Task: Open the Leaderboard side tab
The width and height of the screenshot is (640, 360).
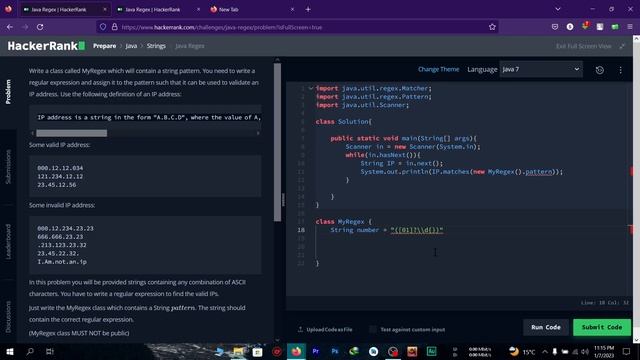Action: pyautogui.click(x=8, y=241)
